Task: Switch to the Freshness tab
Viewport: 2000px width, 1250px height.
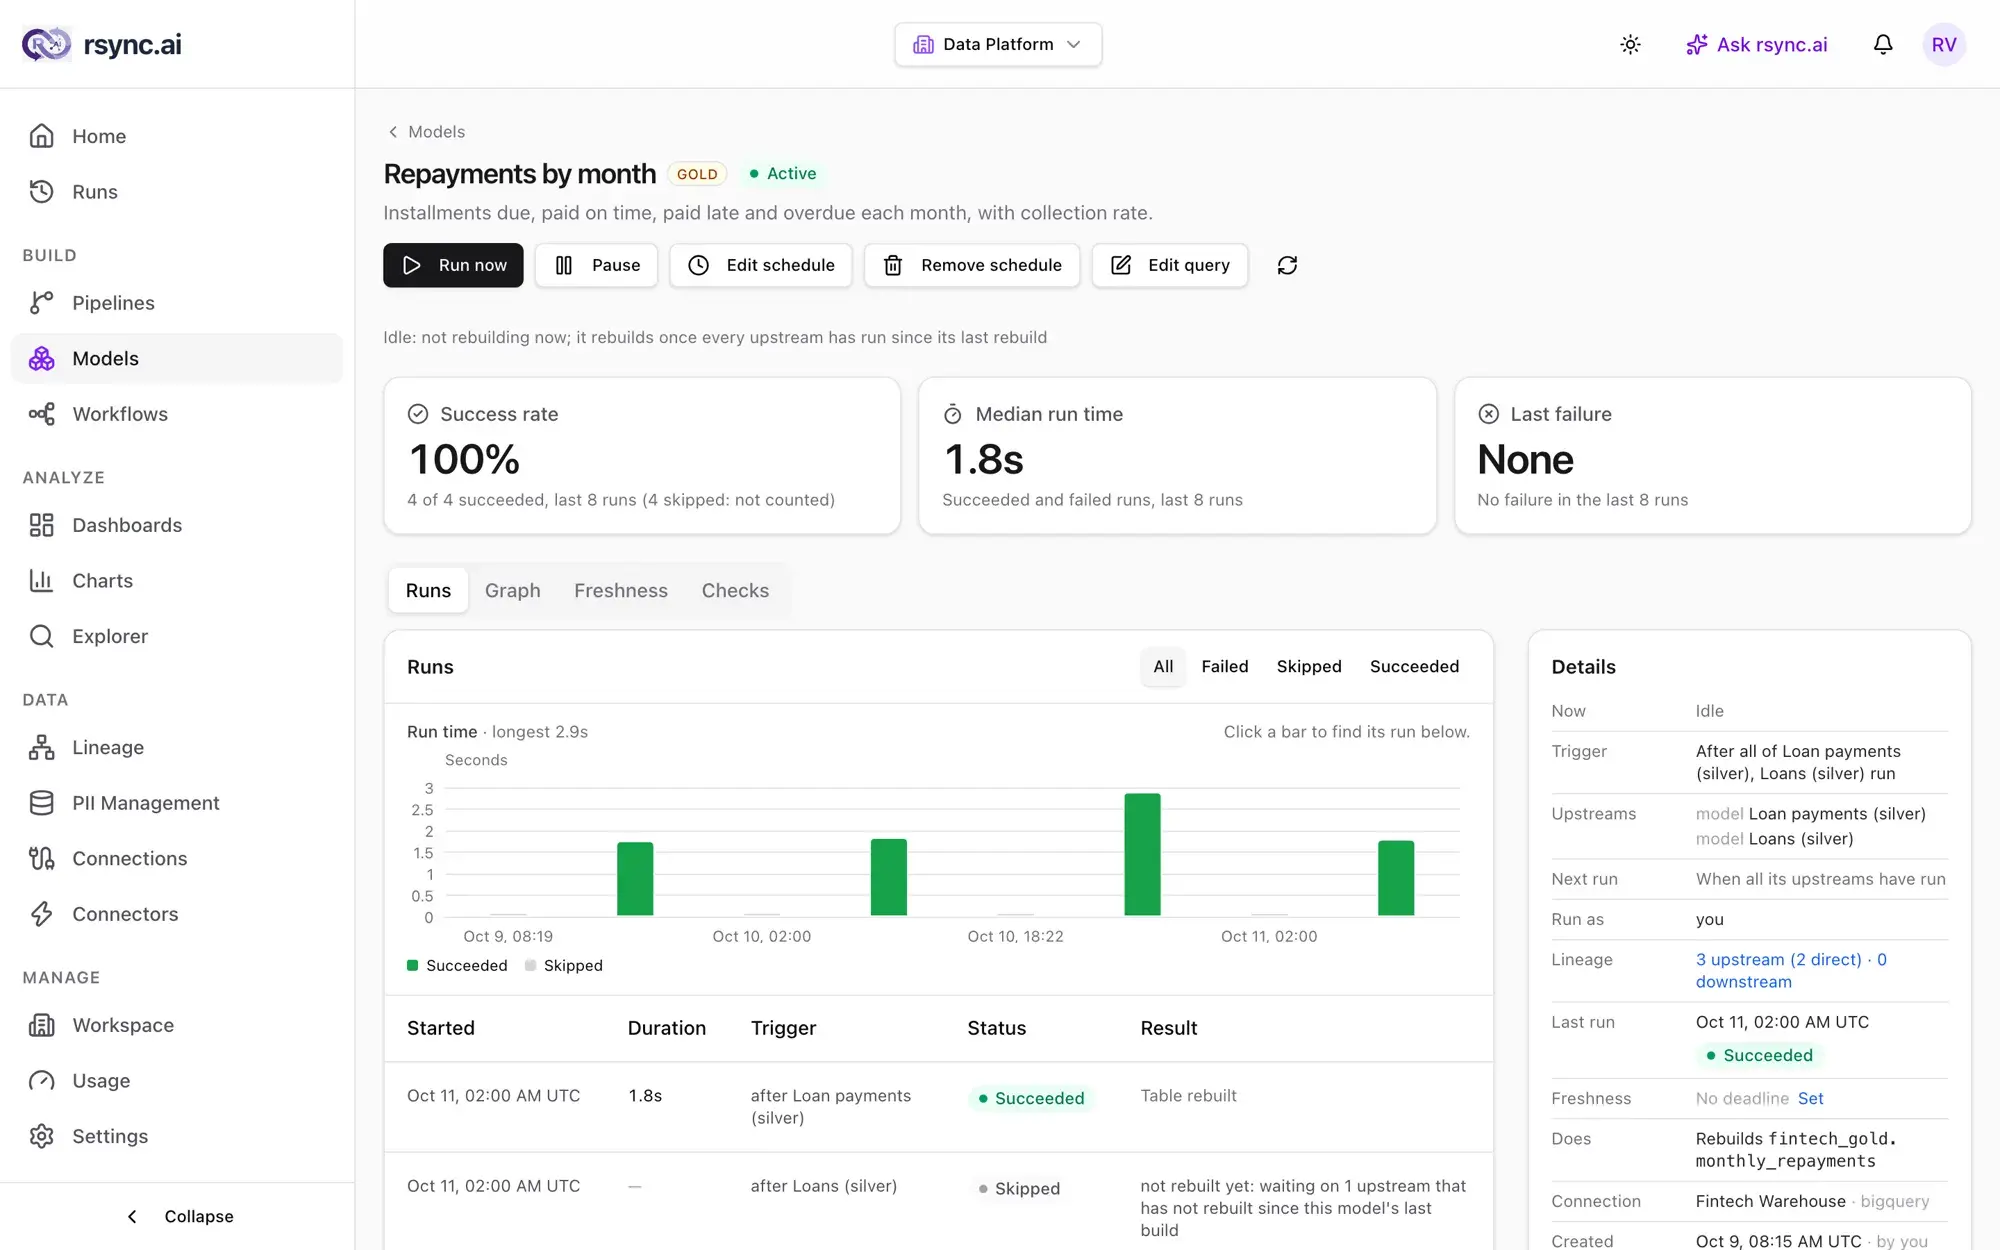Action: (x=621, y=591)
